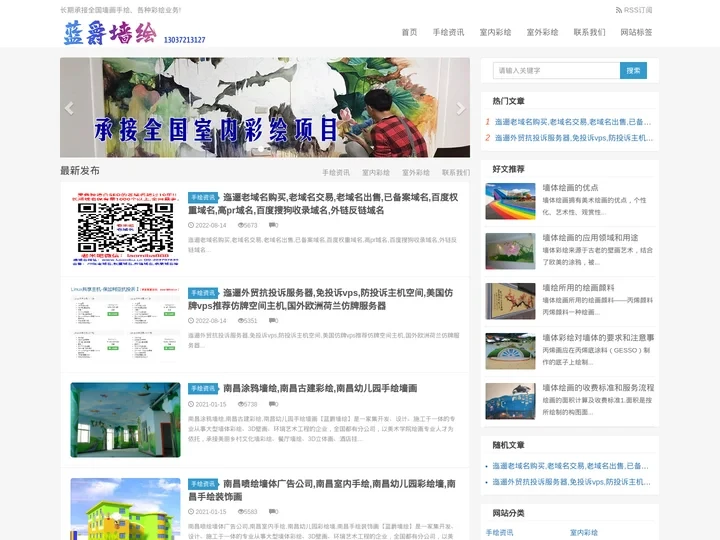Open 网站标签 in top navigation

(636, 32)
